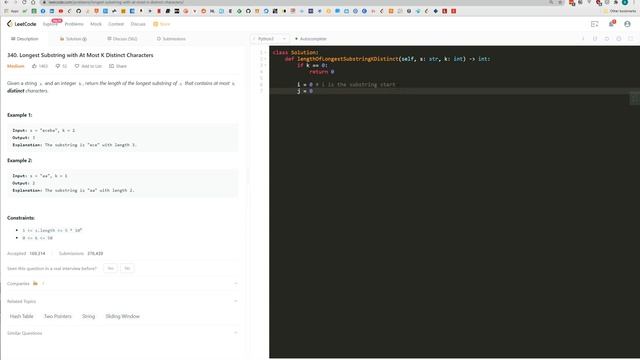640x360 pixels.
Task: Click the Medium difficulty label
Action: [x=16, y=66]
